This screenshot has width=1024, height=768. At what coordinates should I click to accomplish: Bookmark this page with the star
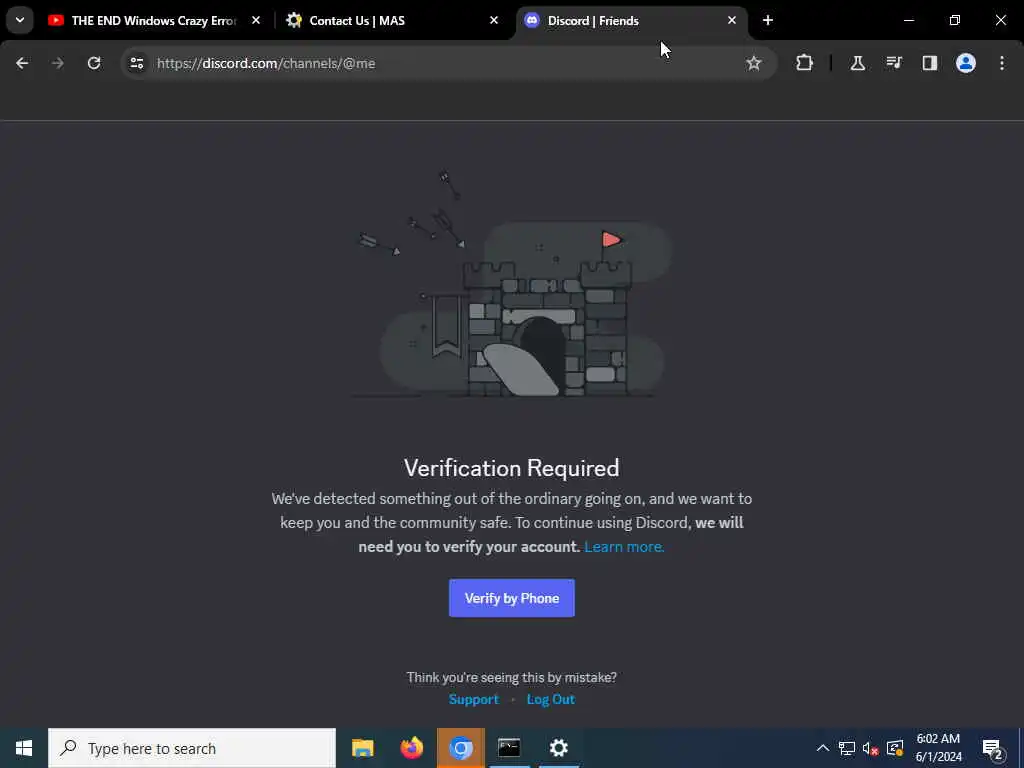[754, 63]
